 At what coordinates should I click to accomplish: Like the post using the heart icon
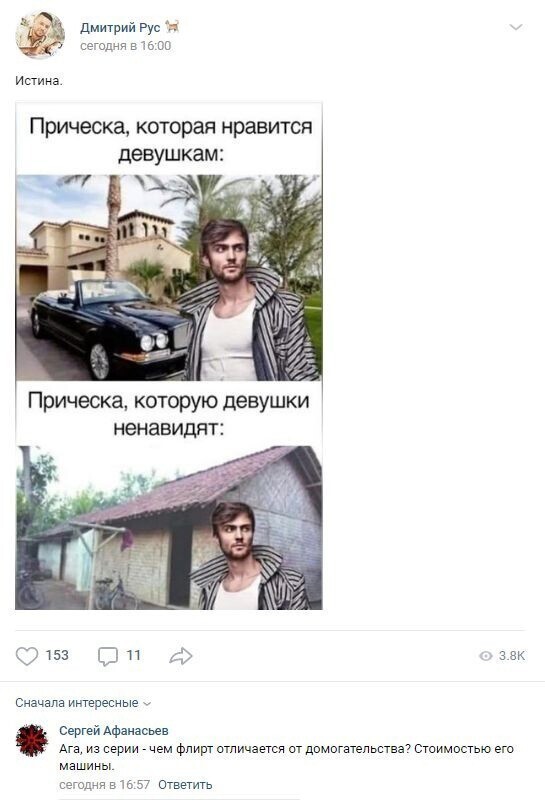coord(27,656)
